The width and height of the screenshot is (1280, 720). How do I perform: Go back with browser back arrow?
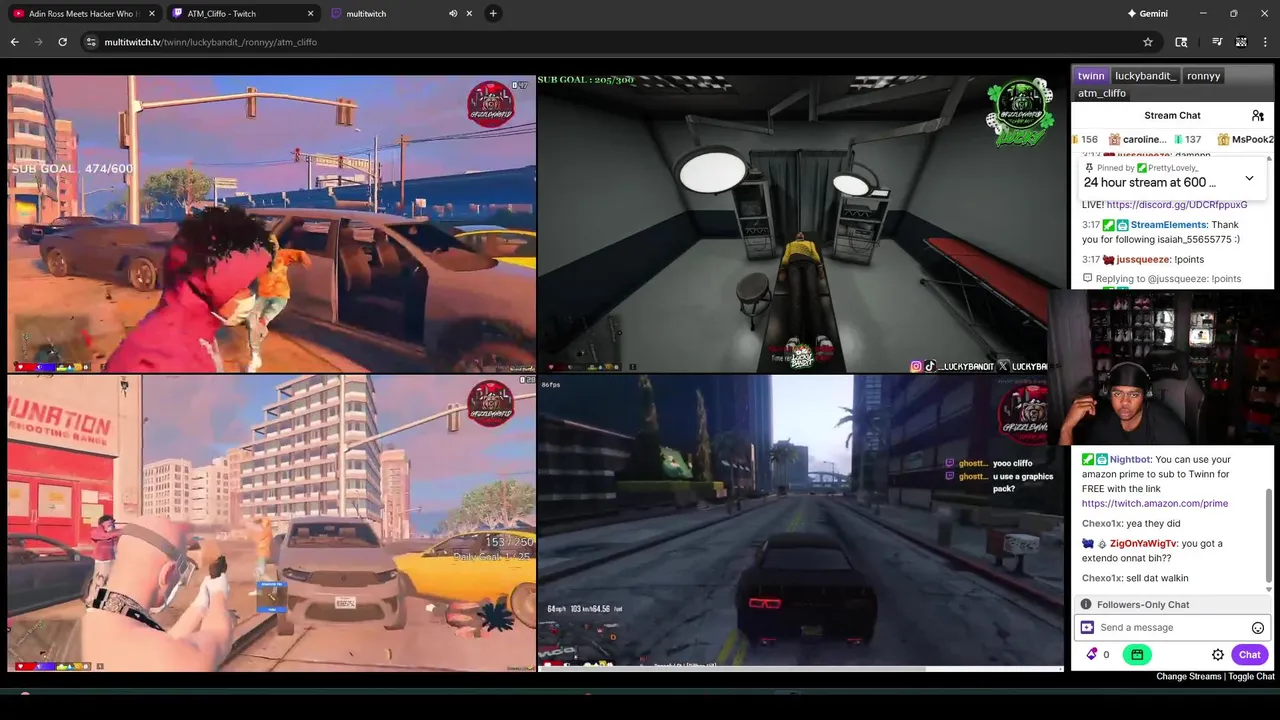tap(14, 42)
